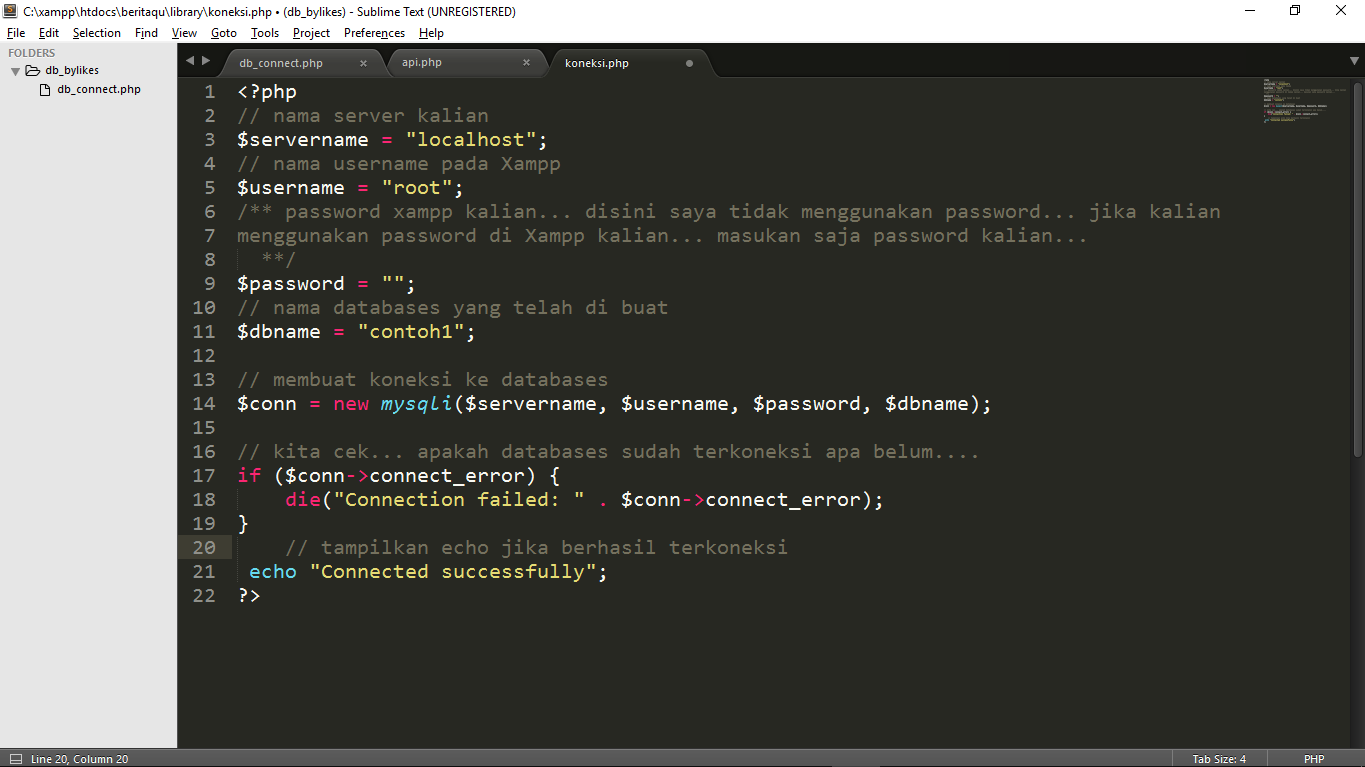Click the forward tab-navigation arrow

[x=207, y=60]
